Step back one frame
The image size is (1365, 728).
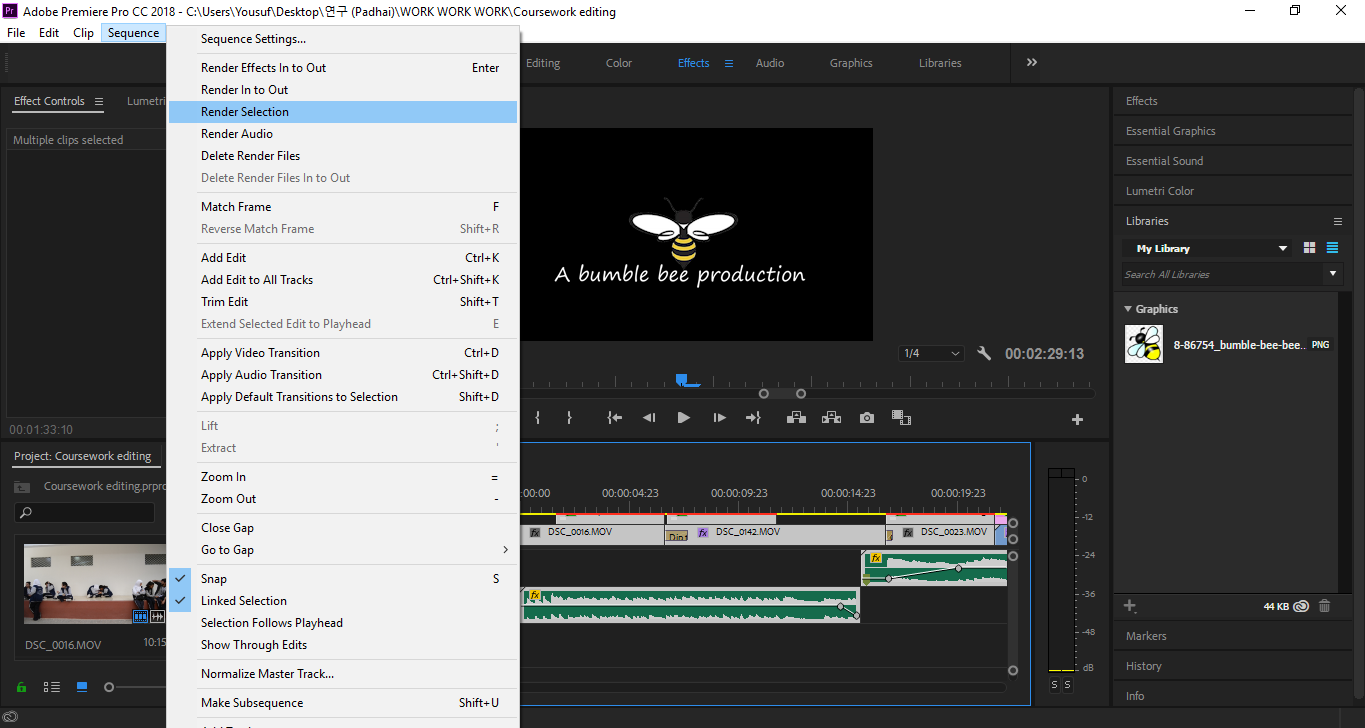coord(649,418)
